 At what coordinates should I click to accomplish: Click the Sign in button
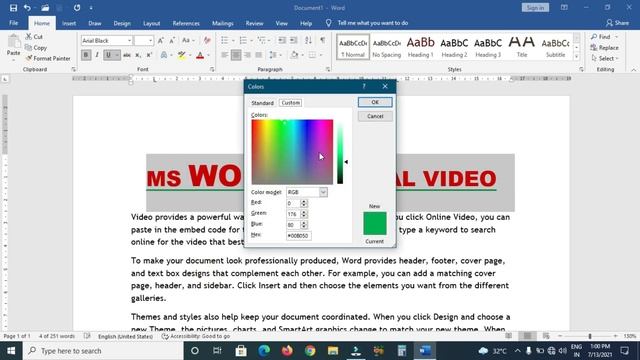(535, 8)
